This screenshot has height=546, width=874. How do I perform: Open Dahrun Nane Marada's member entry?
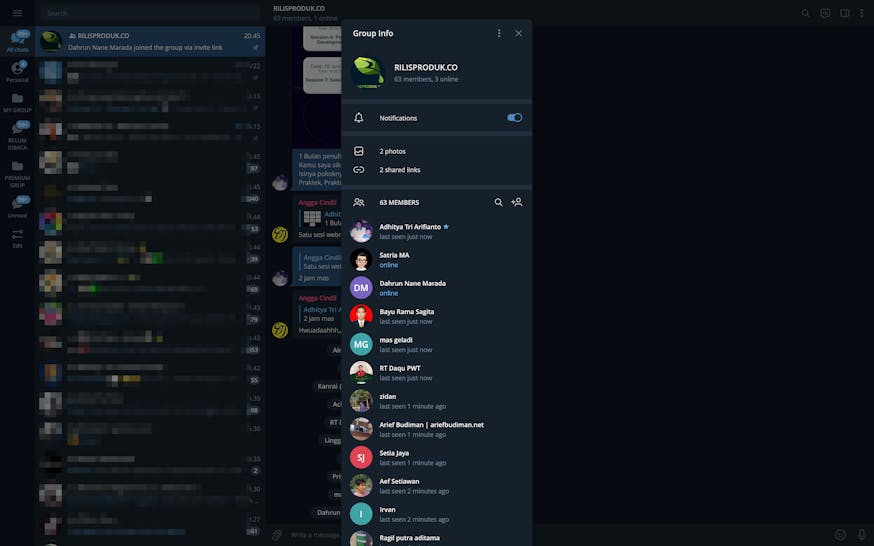(x=412, y=288)
